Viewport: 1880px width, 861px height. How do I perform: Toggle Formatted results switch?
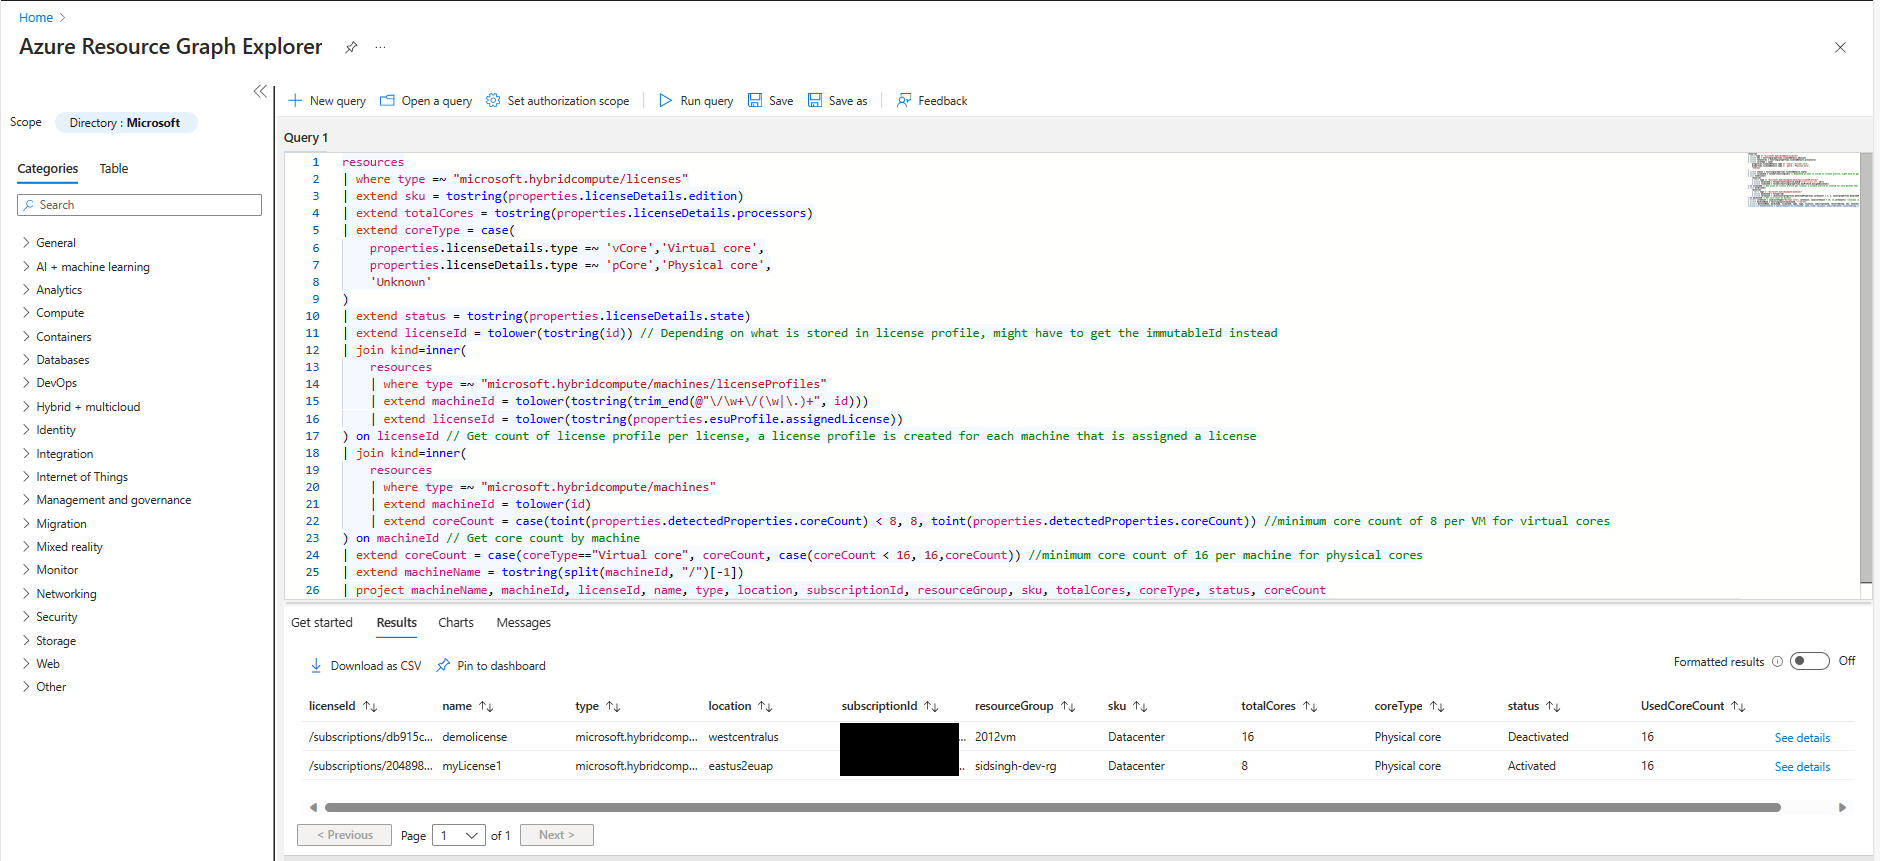[1809, 661]
